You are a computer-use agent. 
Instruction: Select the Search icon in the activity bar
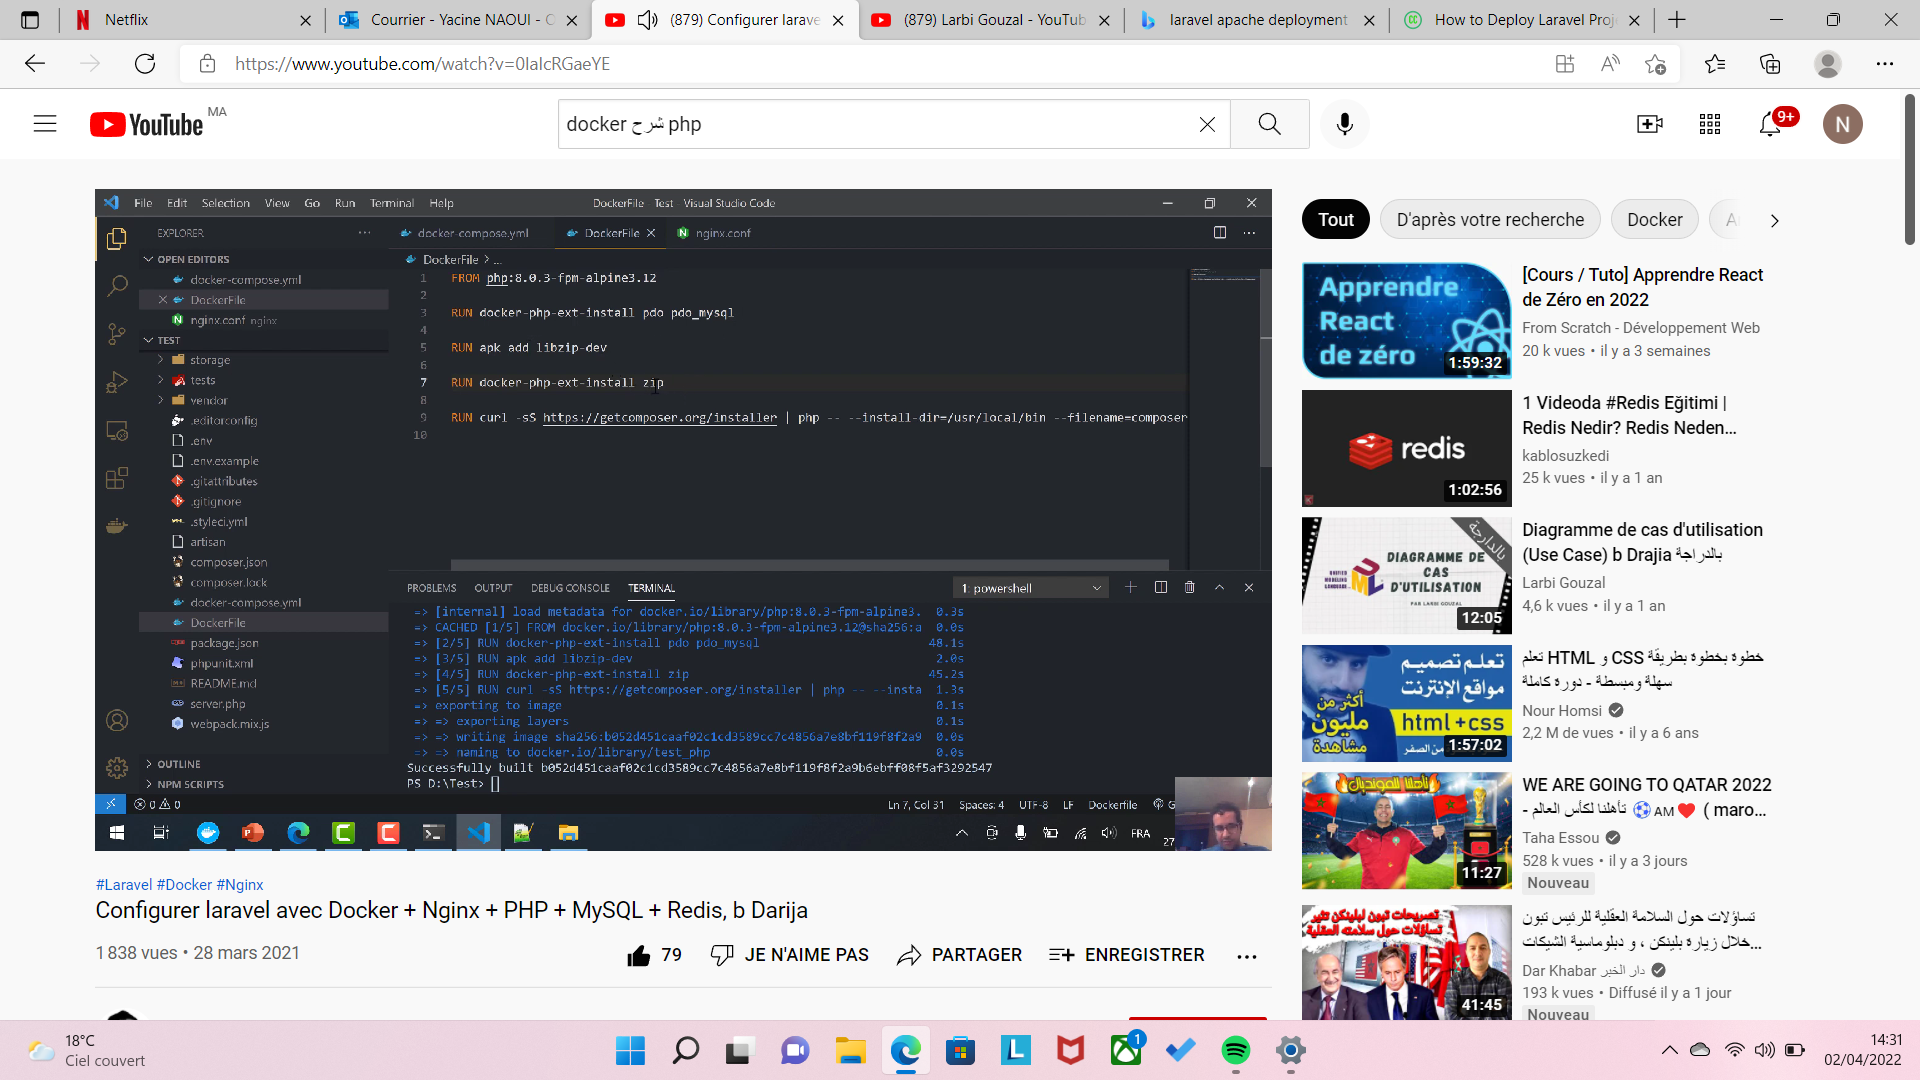tap(117, 285)
